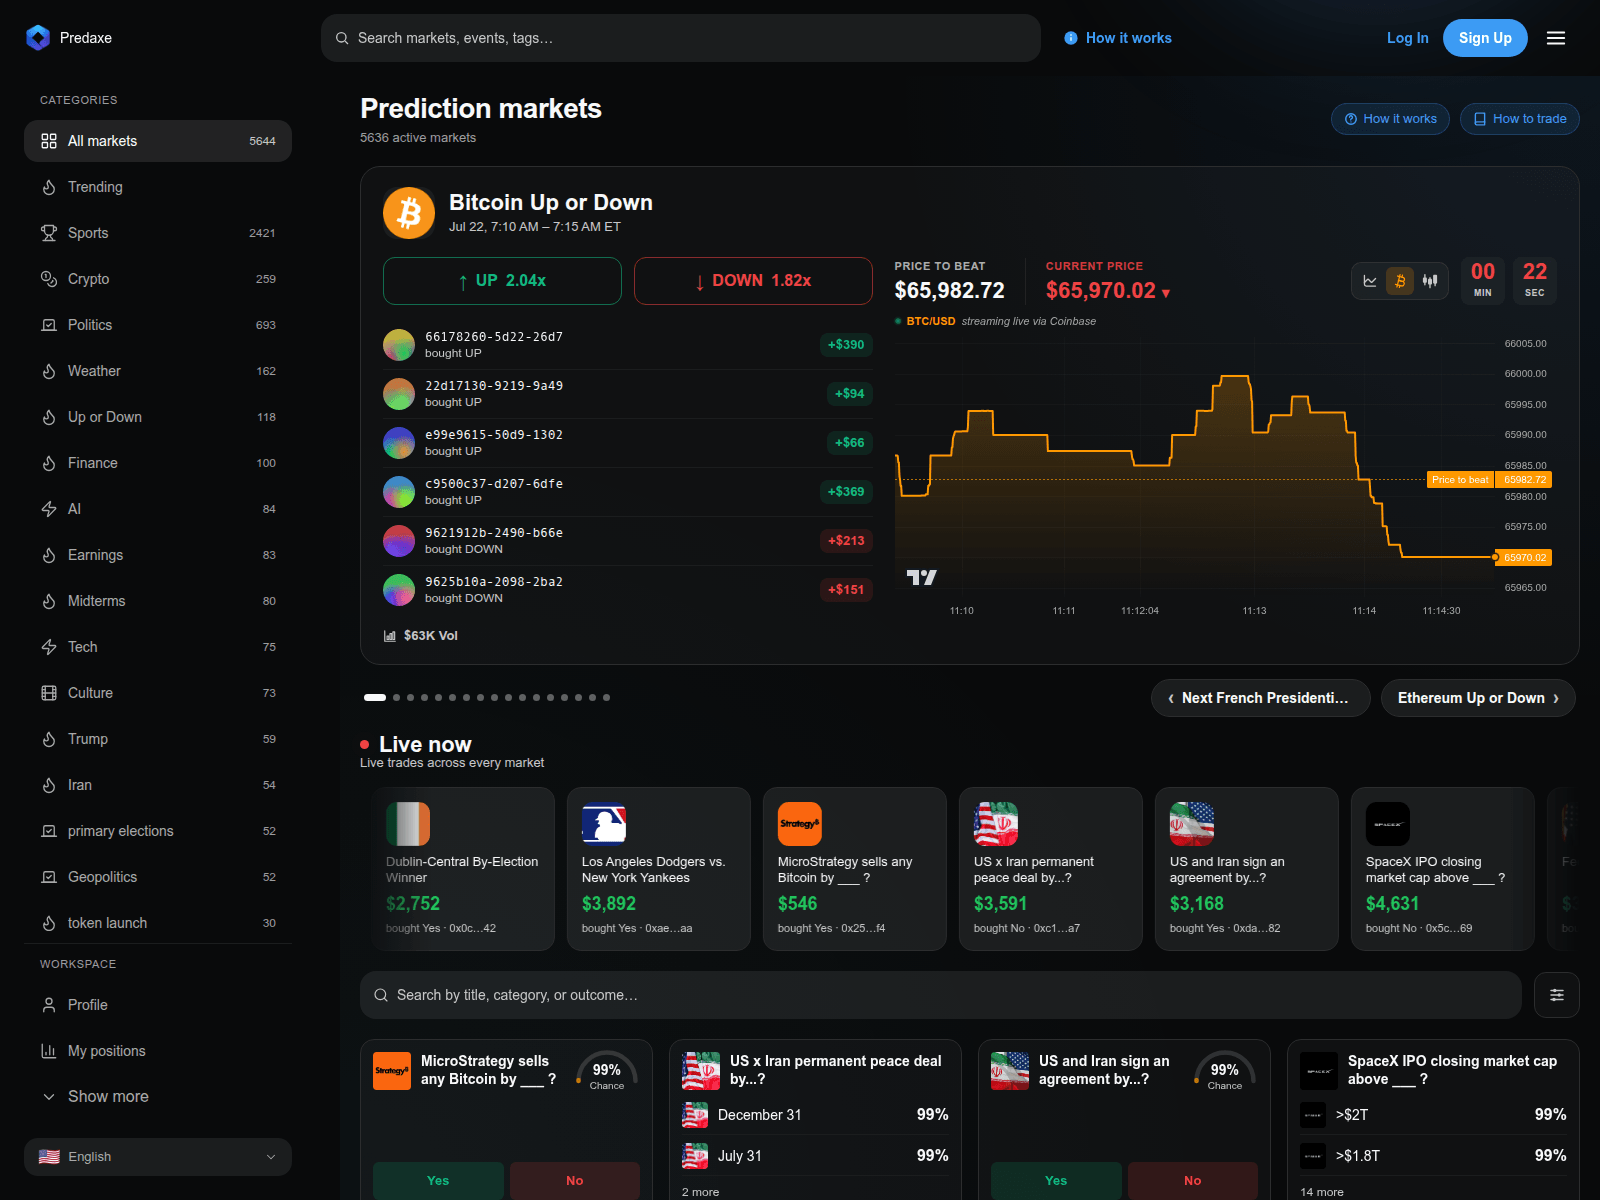Go to next market Ethereum Up or Down
Screen dimensions: 1600x1200
click(1478, 698)
